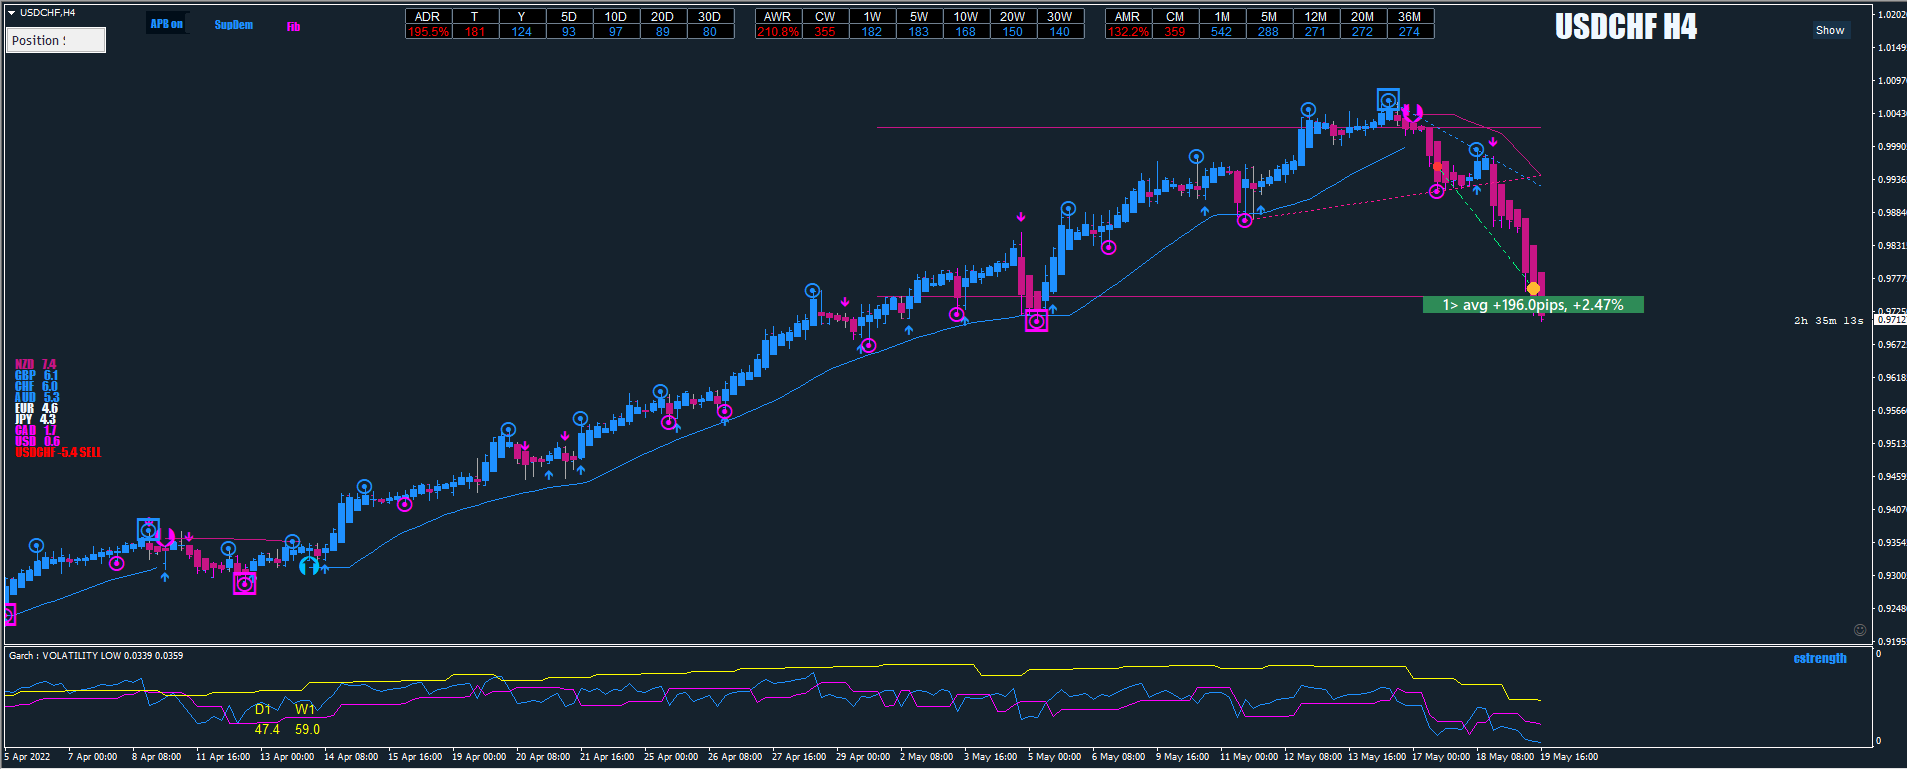Click the 5D column value 93
Viewport: 1907px width, 770px height.
[569, 32]
